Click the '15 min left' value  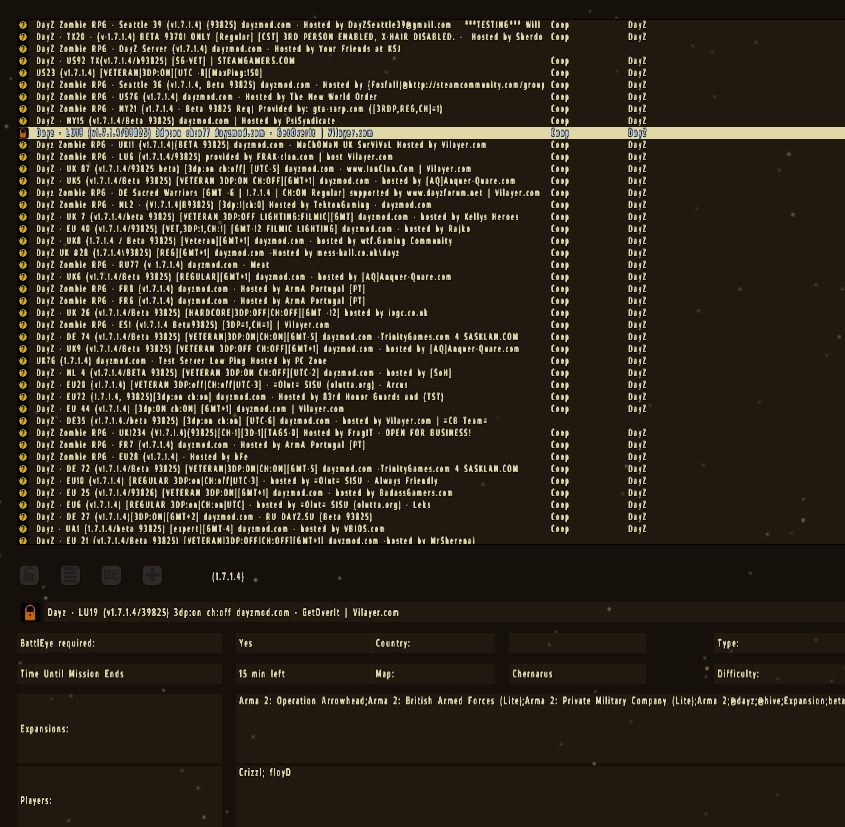pyautogui.click(x=262, y=674)
